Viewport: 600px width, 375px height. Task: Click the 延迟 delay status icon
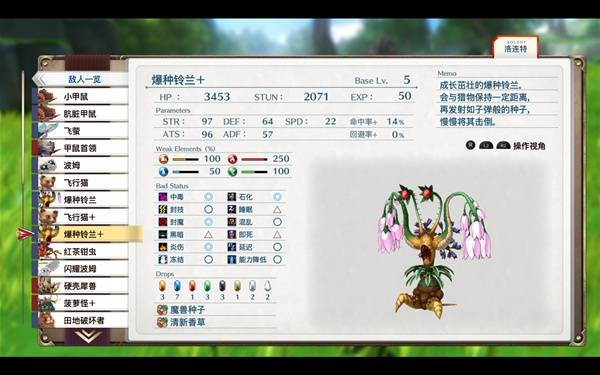point(232,247)
